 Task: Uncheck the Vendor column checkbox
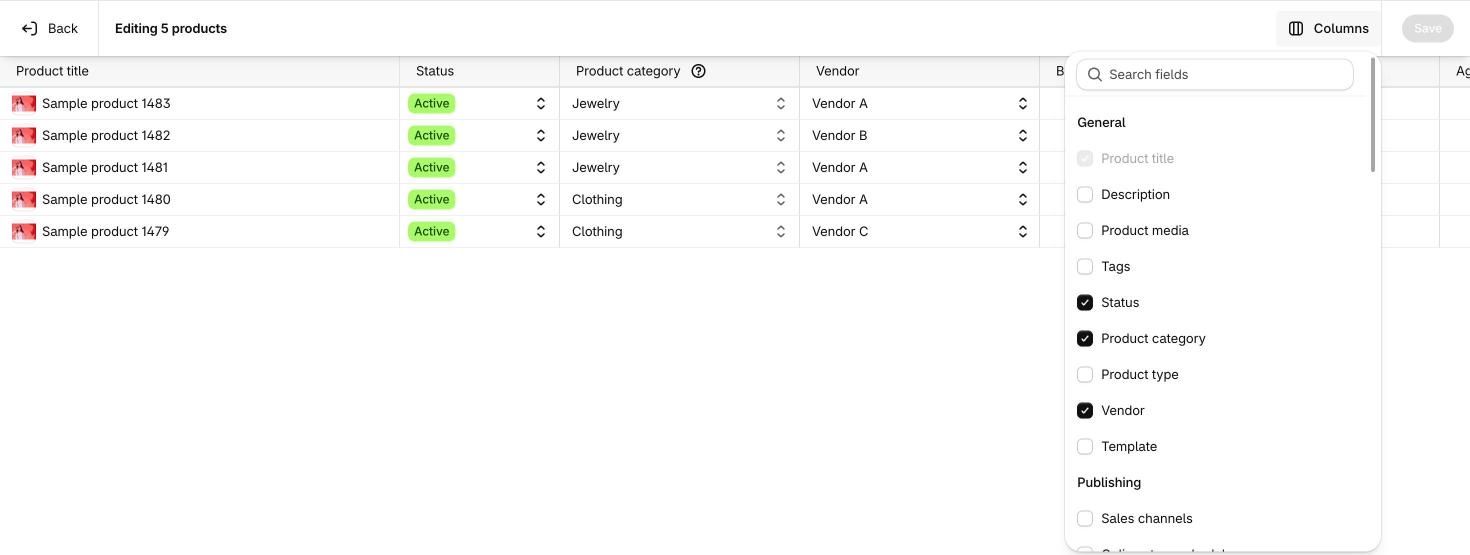coord(1085,410)
